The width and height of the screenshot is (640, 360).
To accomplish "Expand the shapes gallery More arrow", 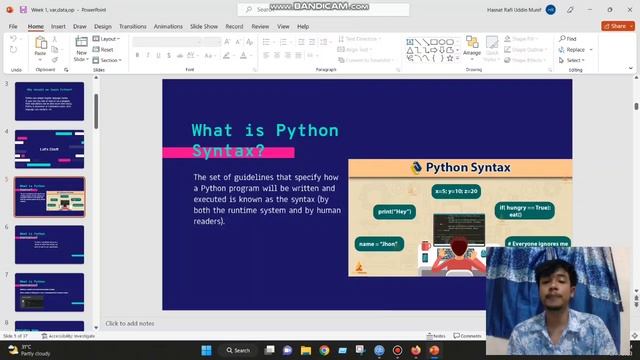I will 458,58.
